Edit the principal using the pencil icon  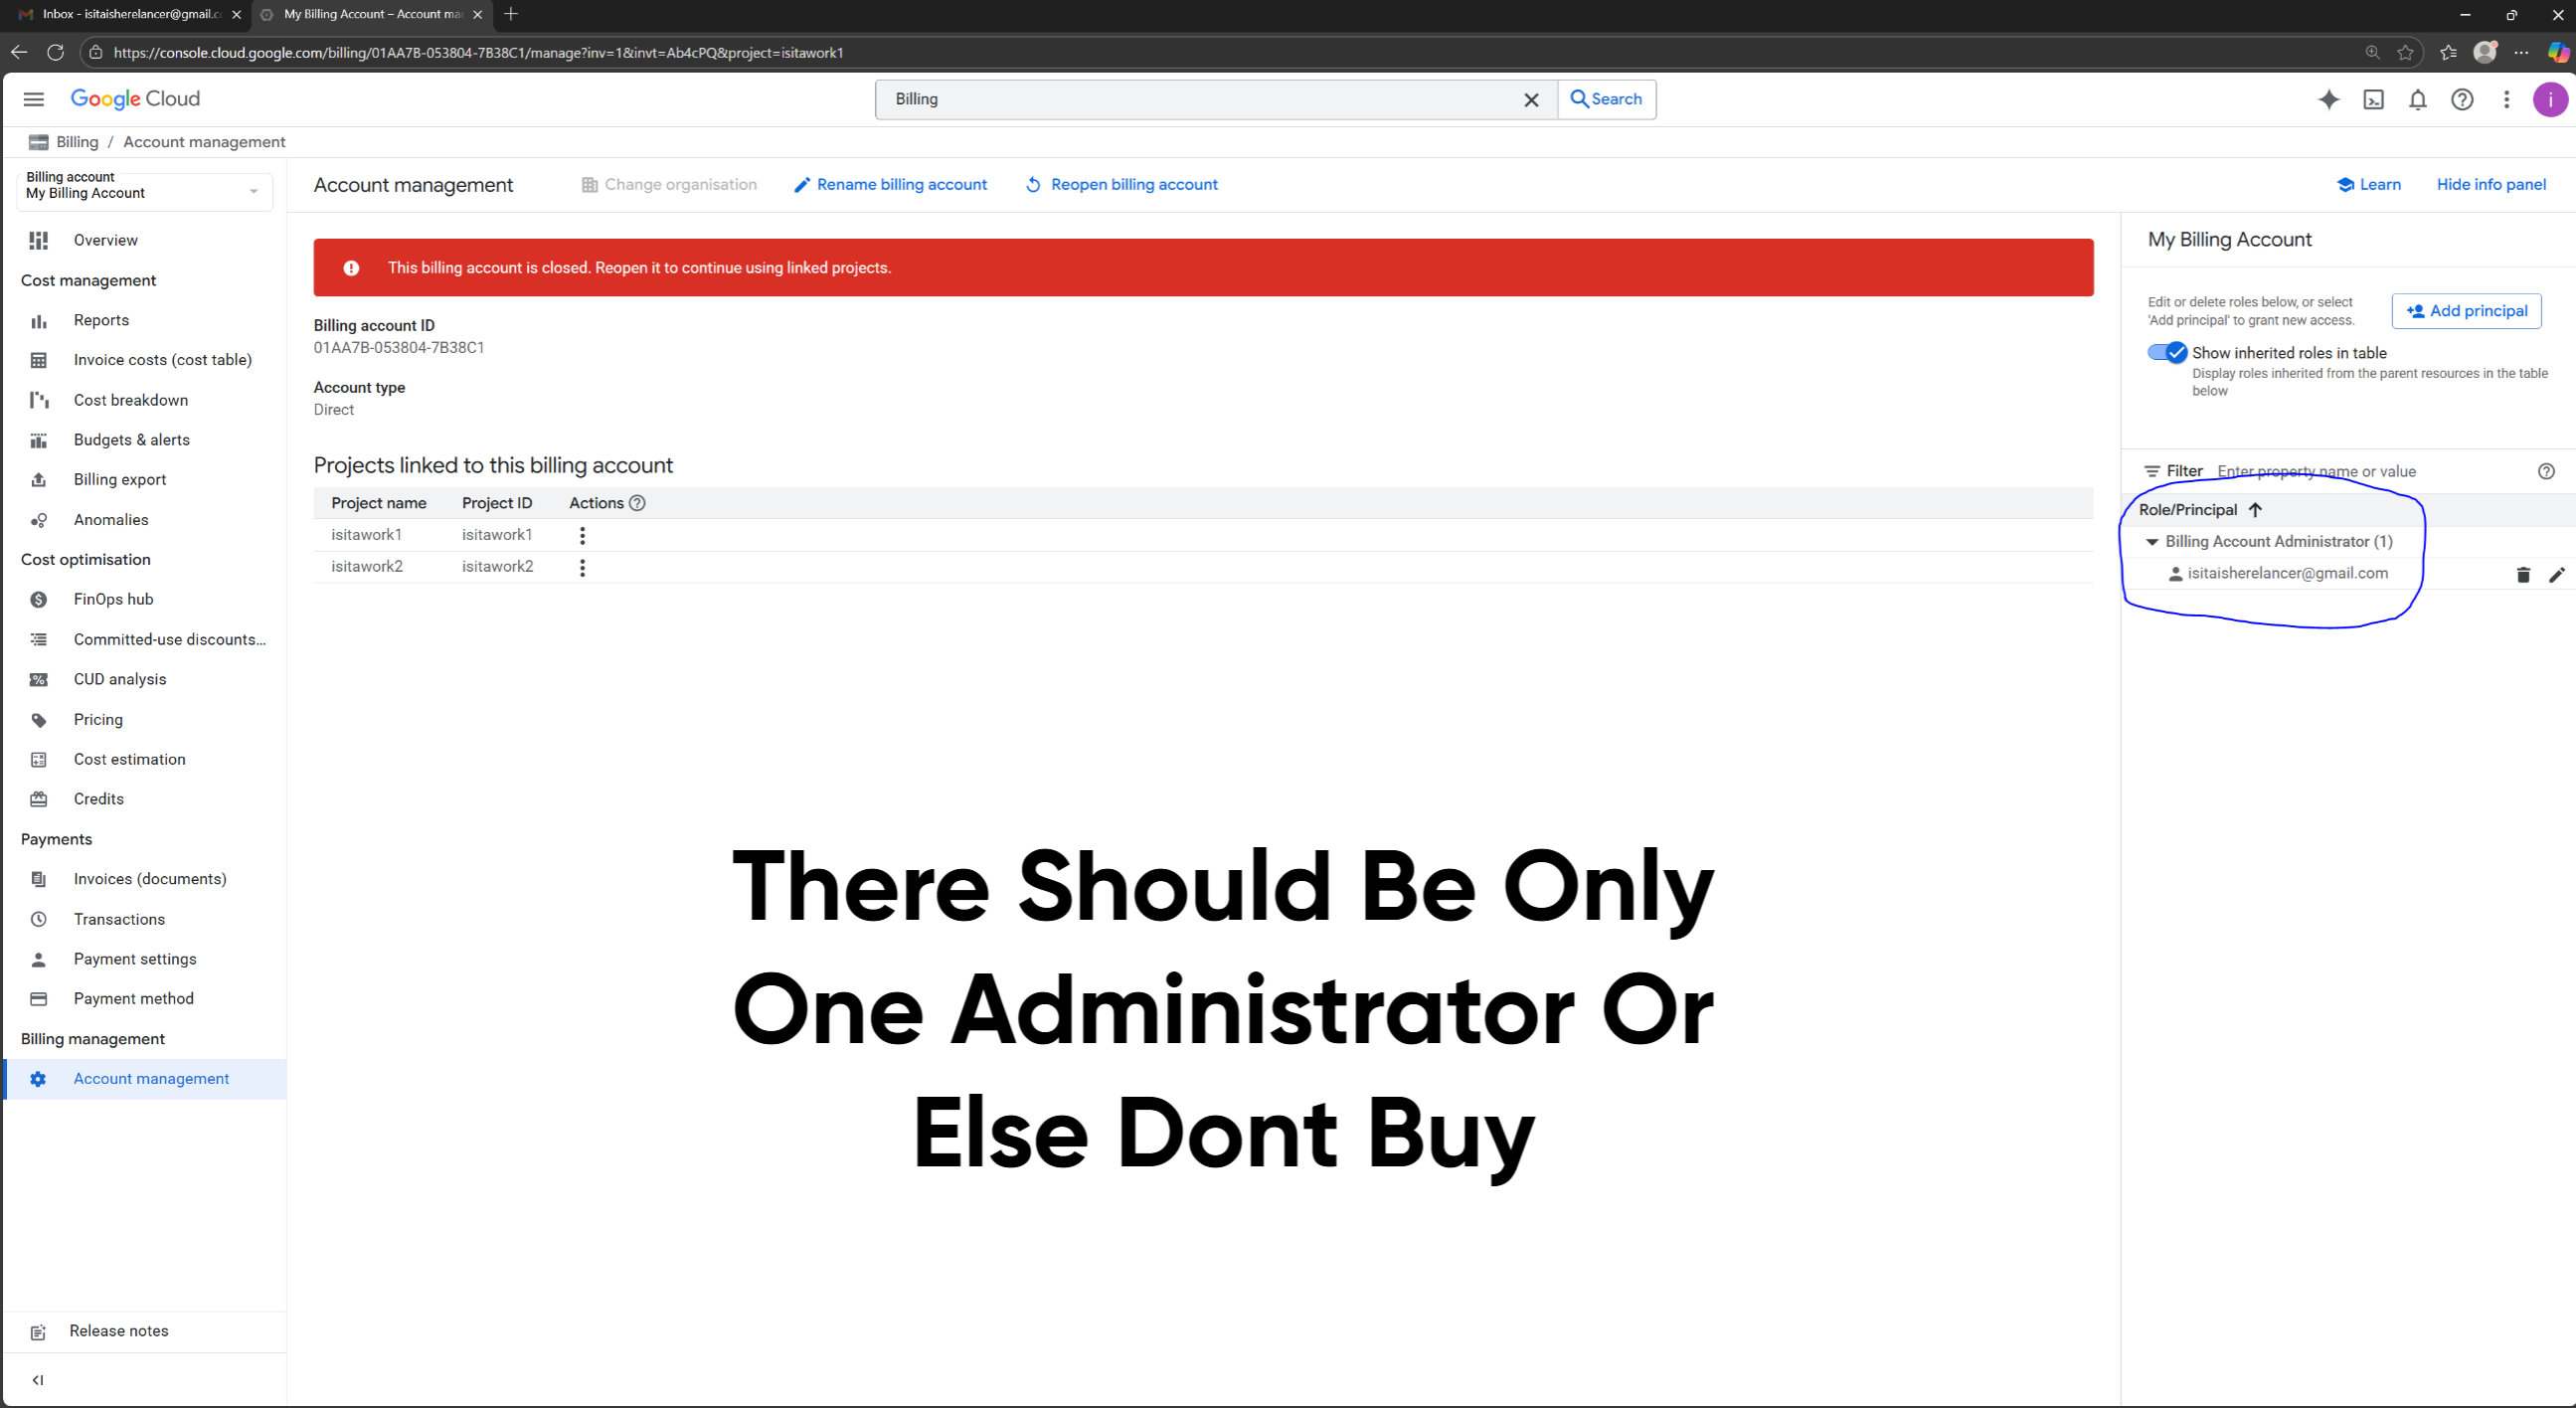coord(2556,574)
